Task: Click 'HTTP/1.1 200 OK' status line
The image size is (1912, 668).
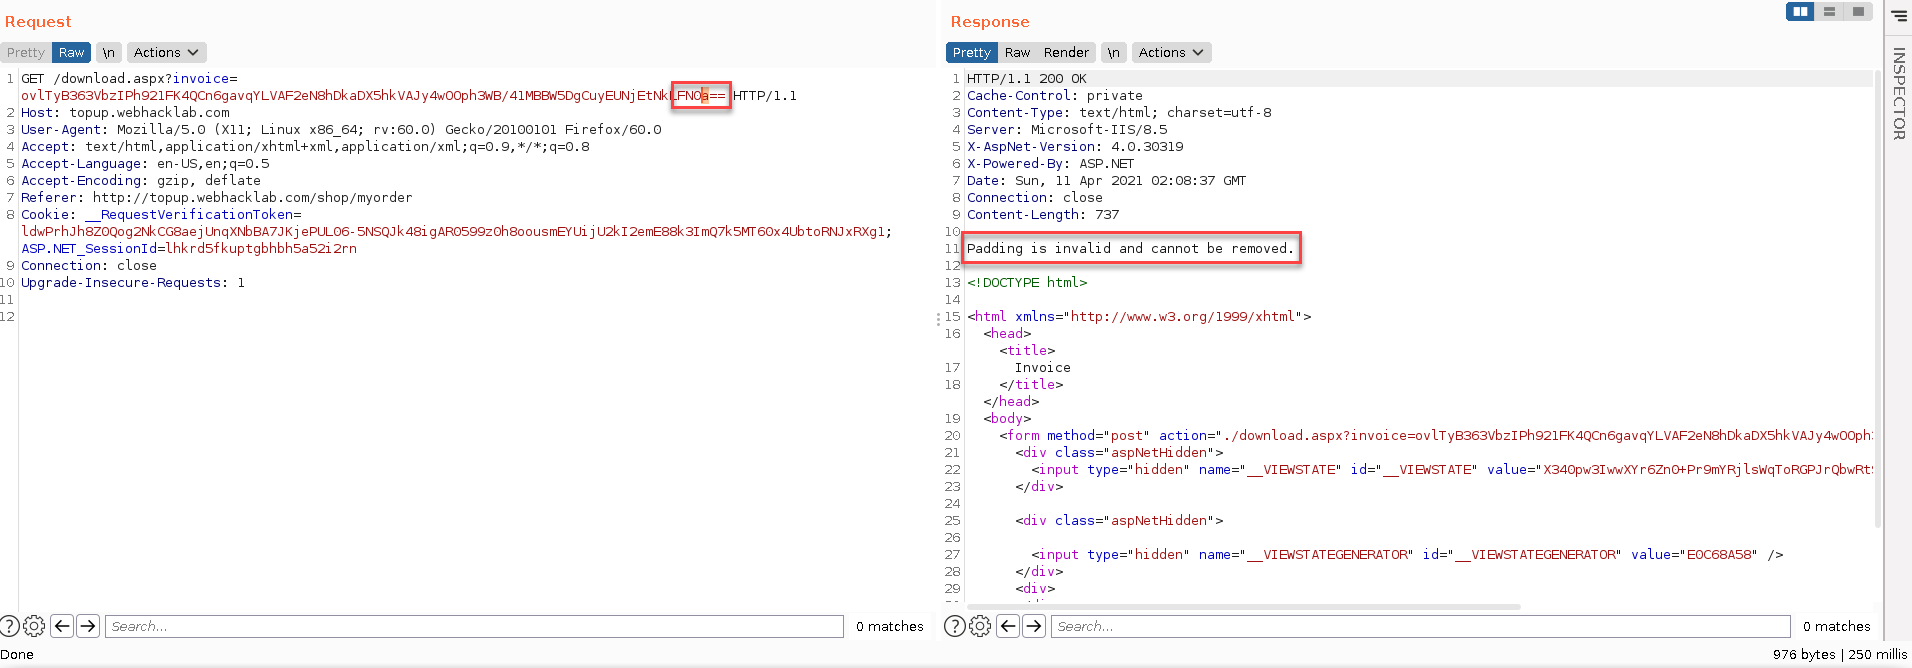Action: coord(1026,78)
